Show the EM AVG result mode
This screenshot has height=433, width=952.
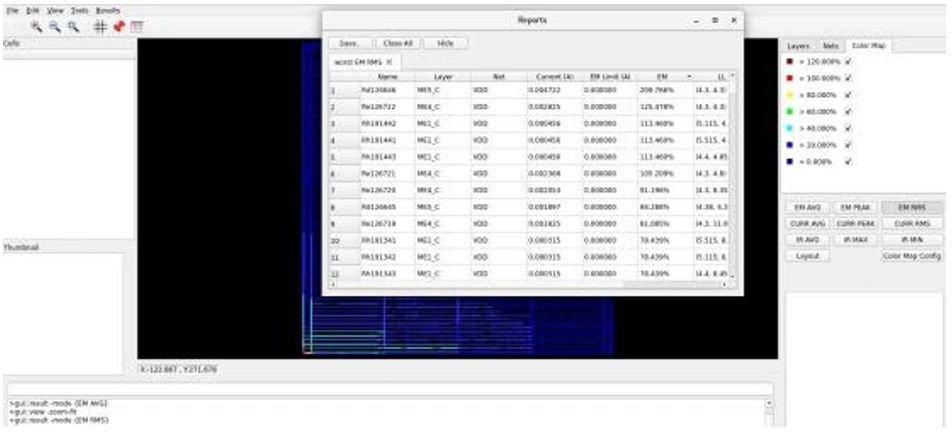[807, 208]
